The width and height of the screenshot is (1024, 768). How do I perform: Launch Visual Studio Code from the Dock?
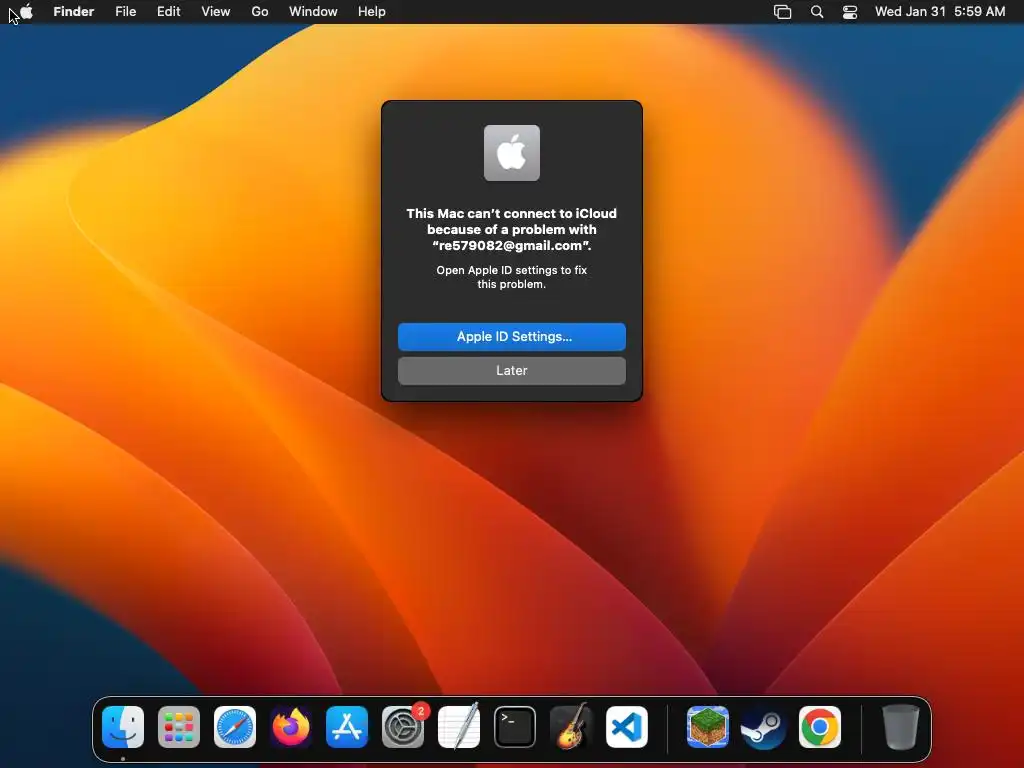pos(627,726)
